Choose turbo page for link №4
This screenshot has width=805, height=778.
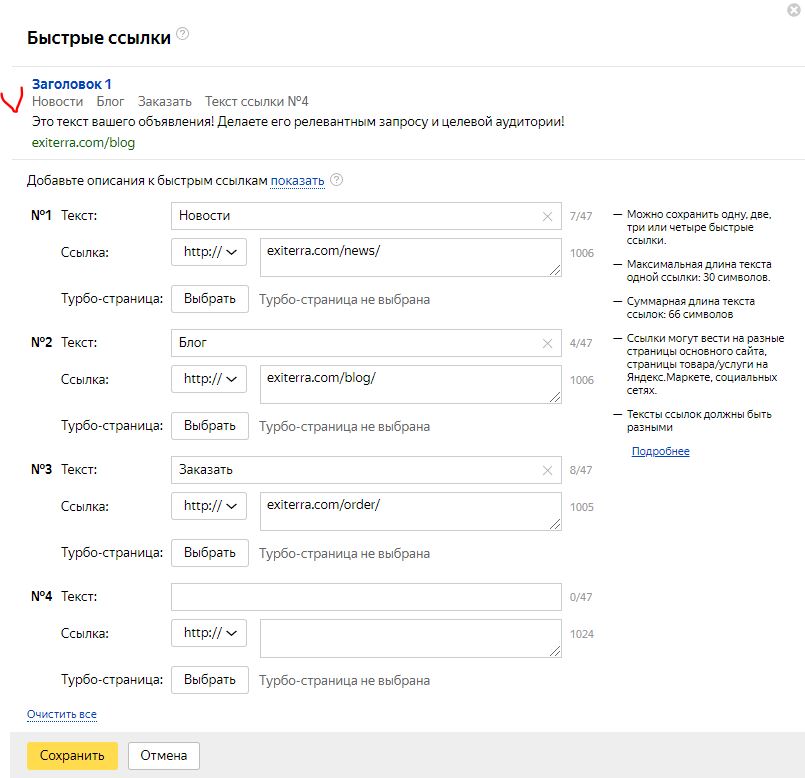[210, 680]
